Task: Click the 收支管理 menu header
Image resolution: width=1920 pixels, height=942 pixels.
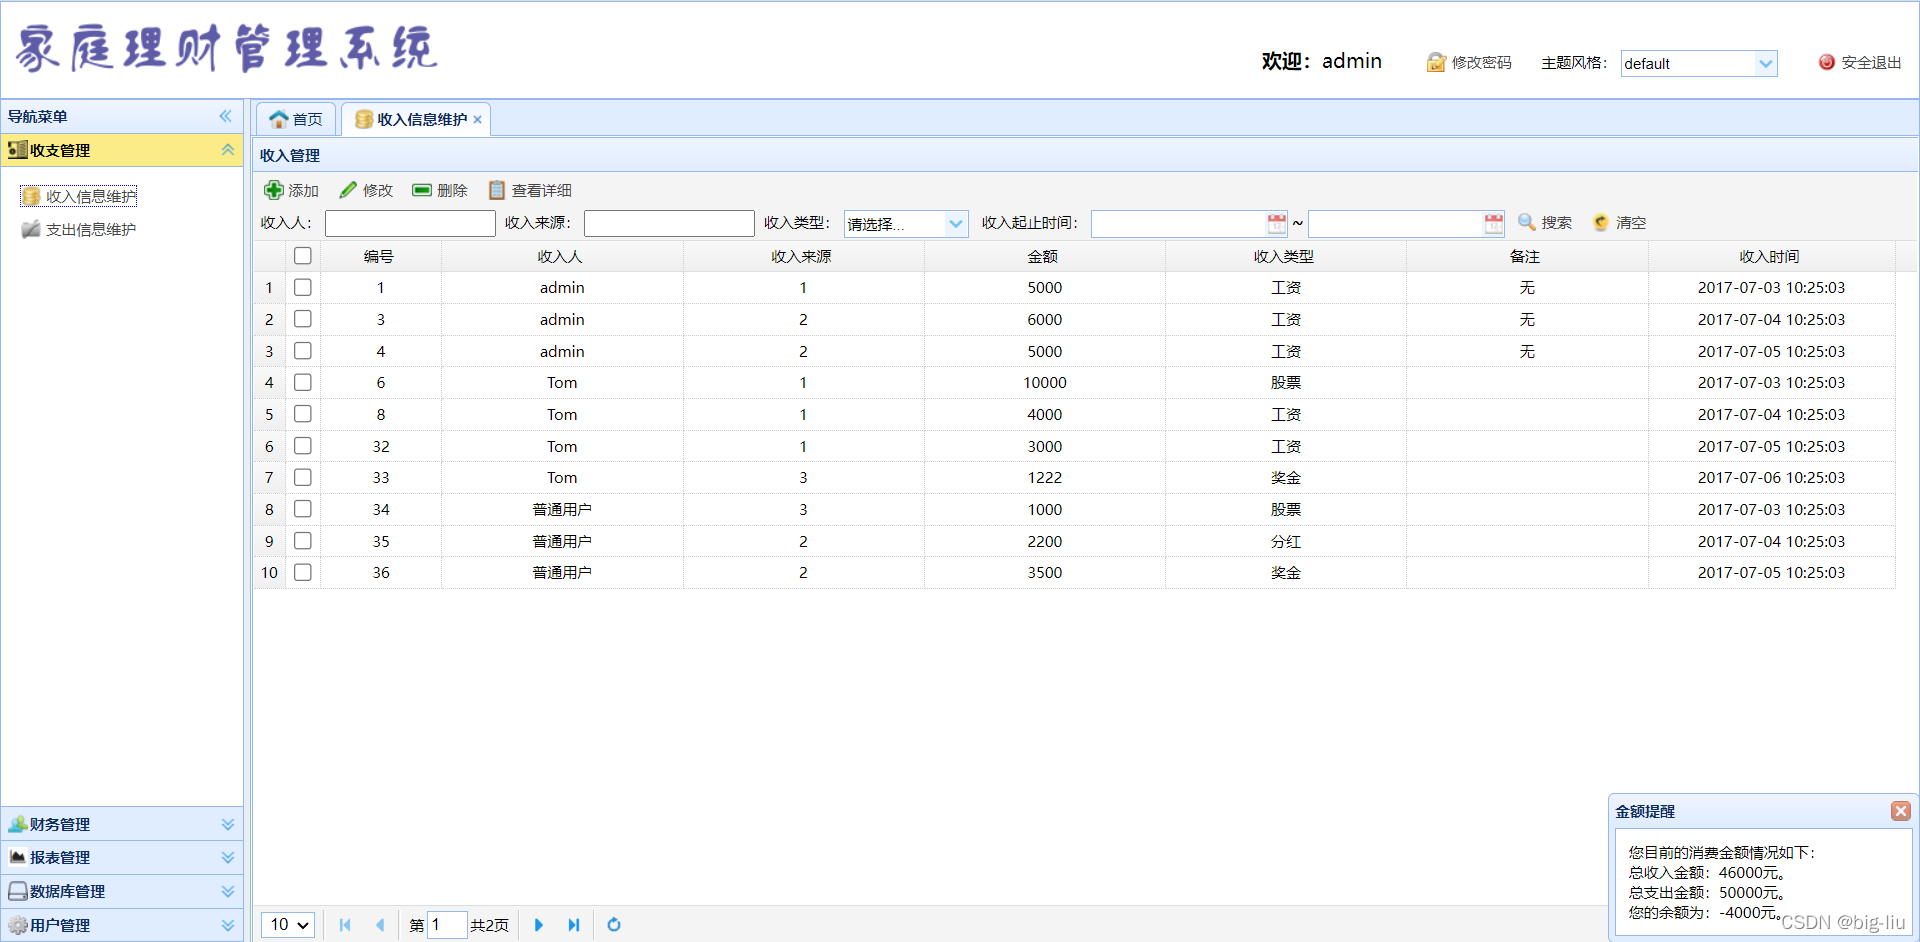Action: (x=121, y=150)
